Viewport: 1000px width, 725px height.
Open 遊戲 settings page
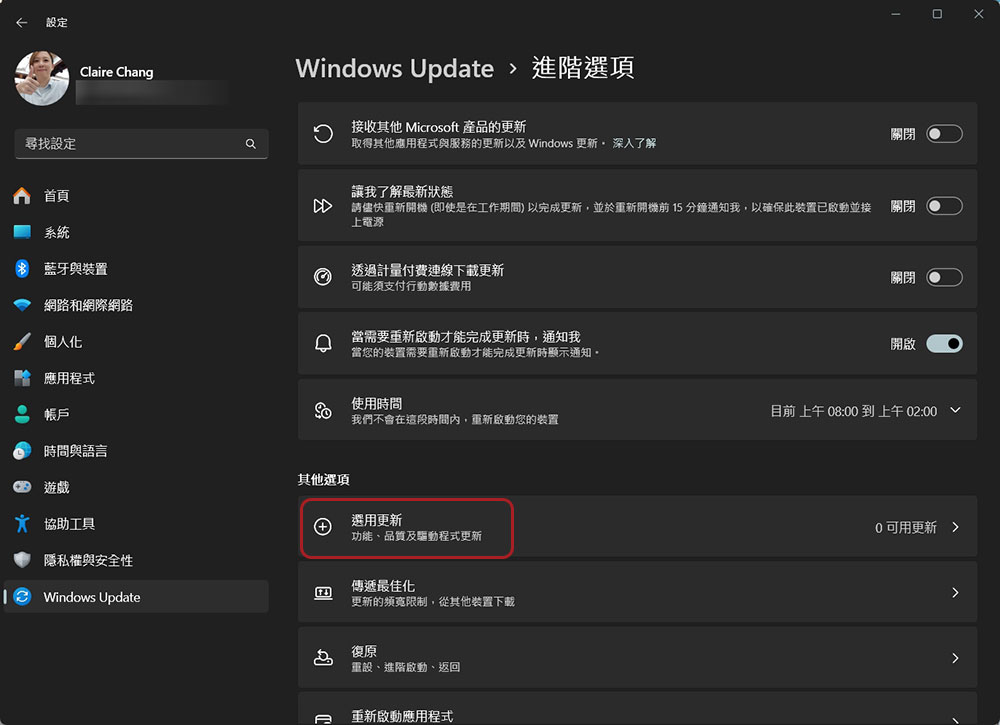(x=136, y=487)
